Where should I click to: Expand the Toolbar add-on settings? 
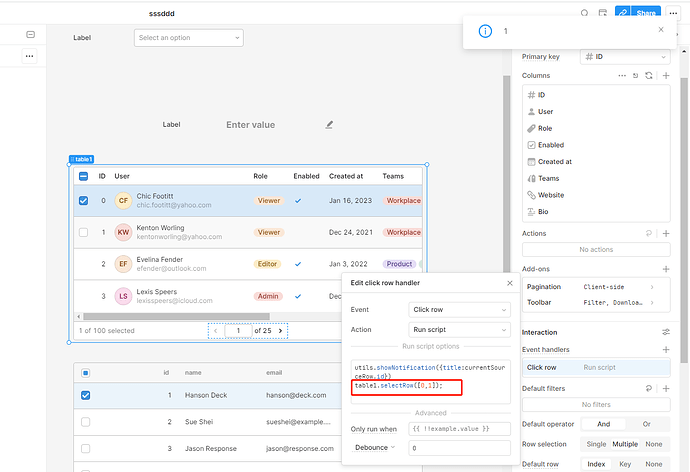click(596, 303)
